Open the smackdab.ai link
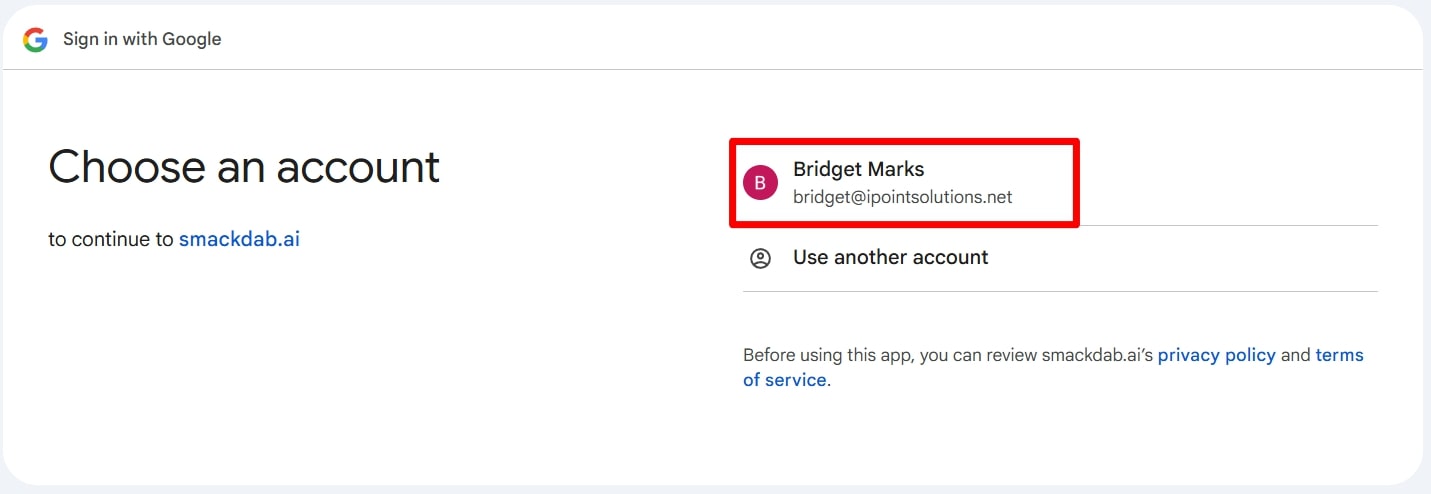1431x494 pixels. [x=239, y=240]
